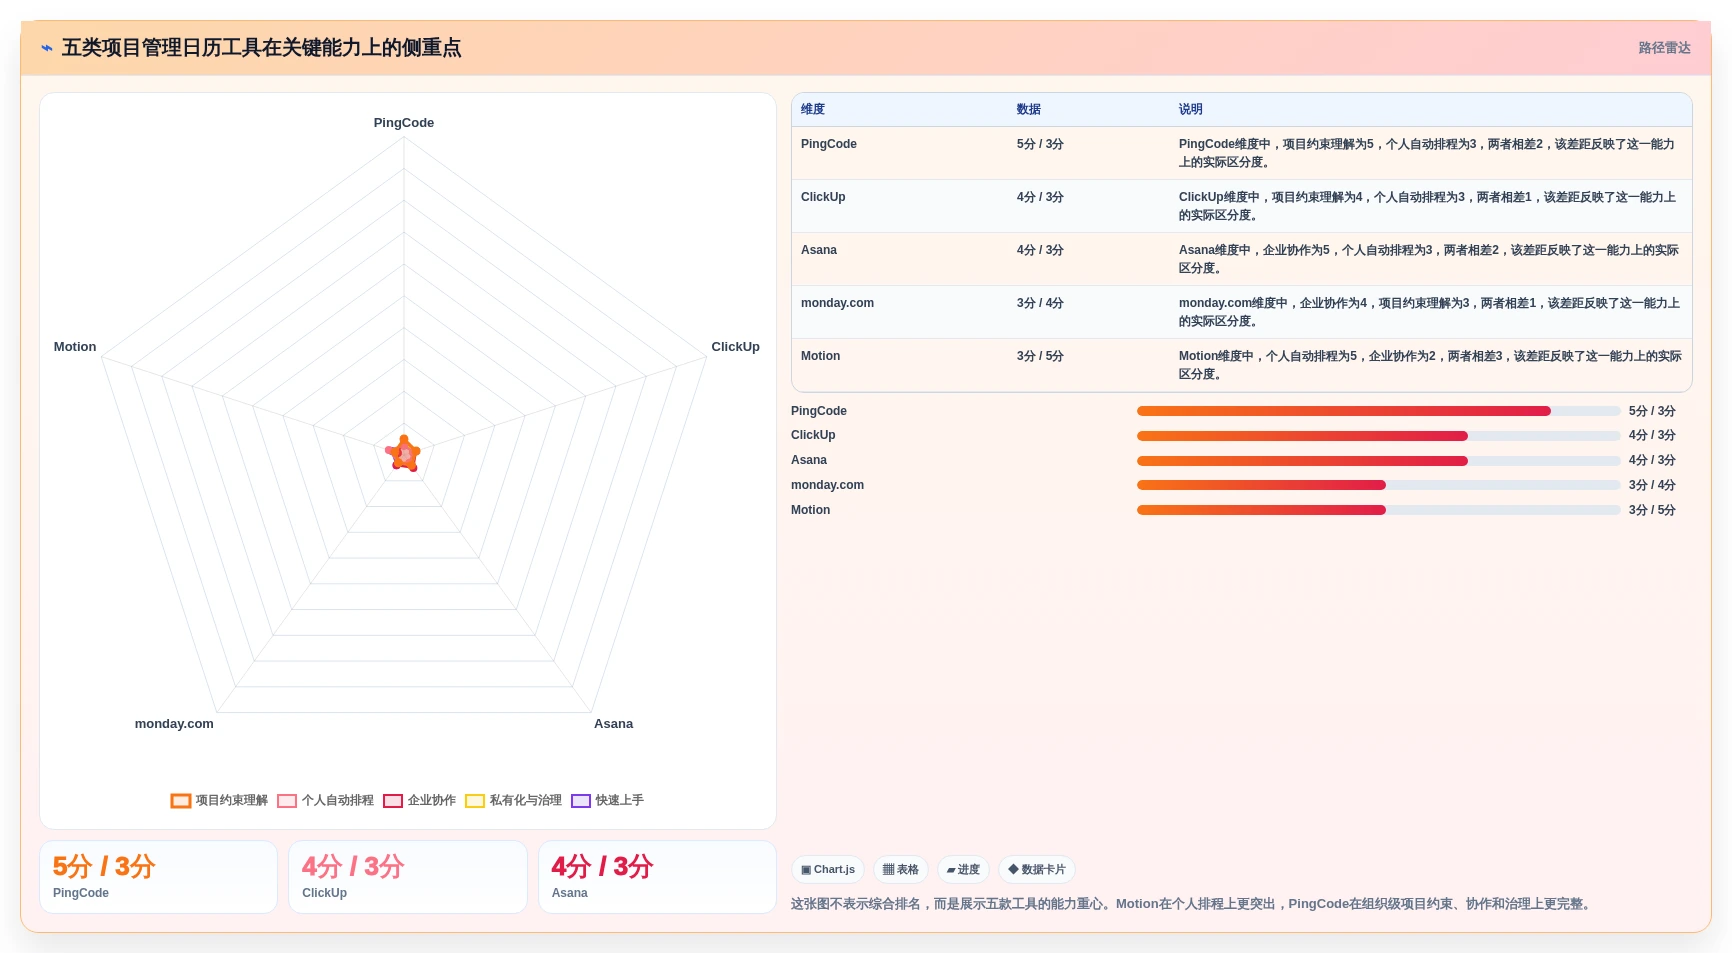Toggle the 快速上手 legend swatch

point(581,801)
